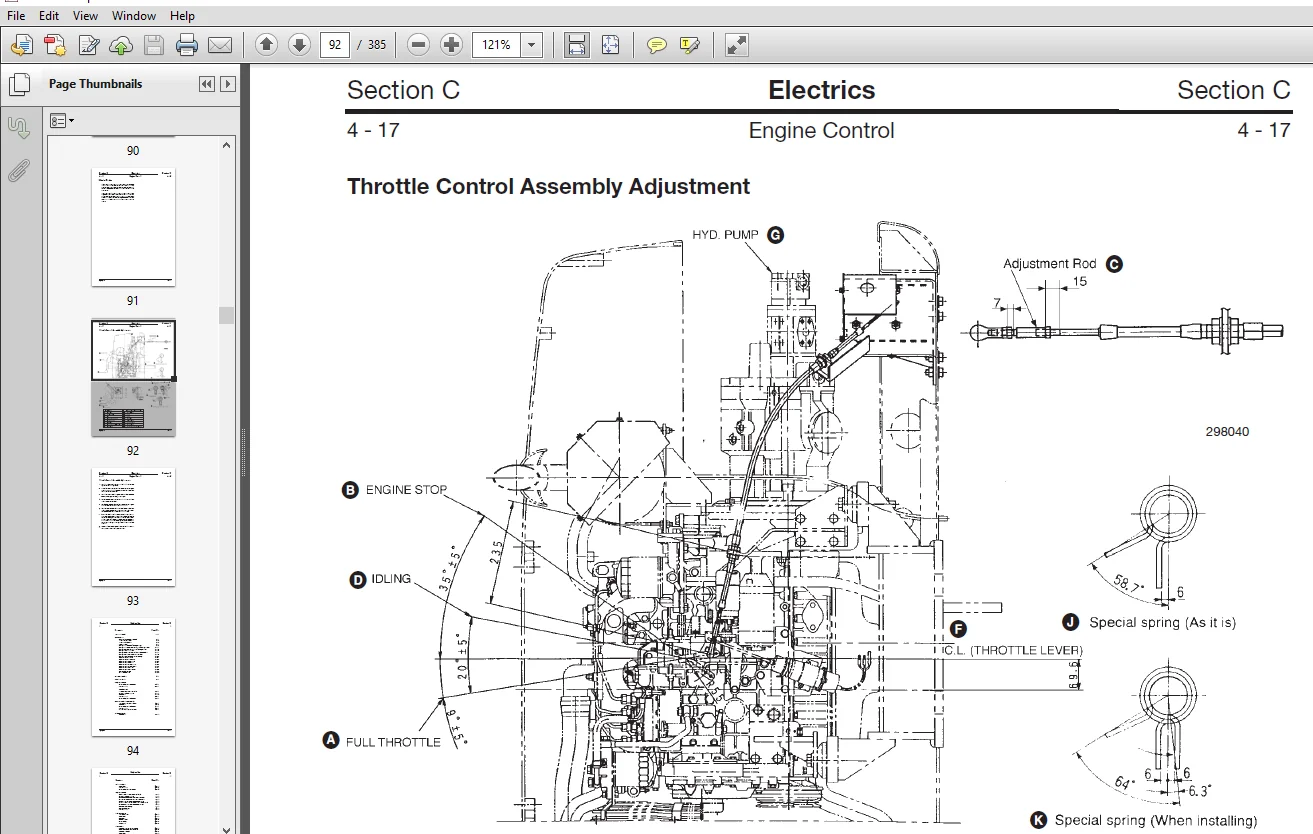Open the Window menu
This screenshot has height=834, width=1313.
pos(134,16)
